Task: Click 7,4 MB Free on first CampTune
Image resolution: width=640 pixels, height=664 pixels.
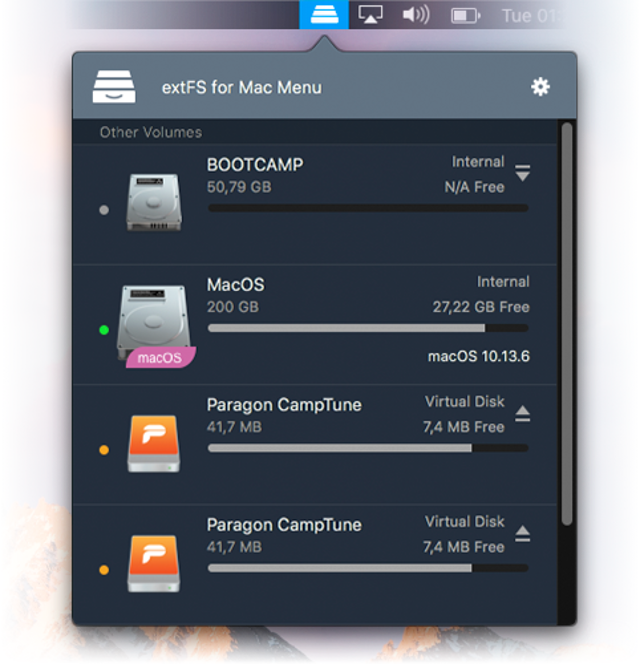Action: tap(464, 427)
